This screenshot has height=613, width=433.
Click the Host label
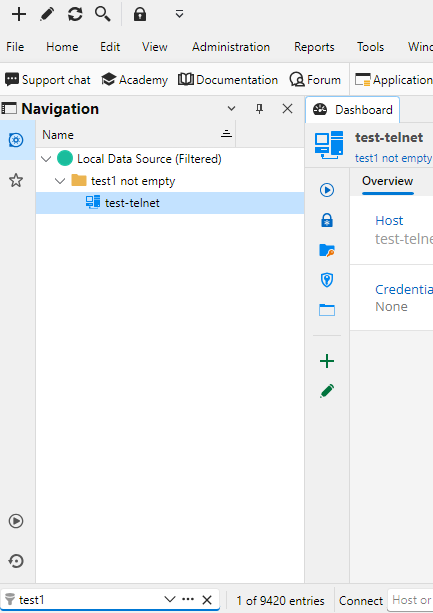(x=389, y=220)
